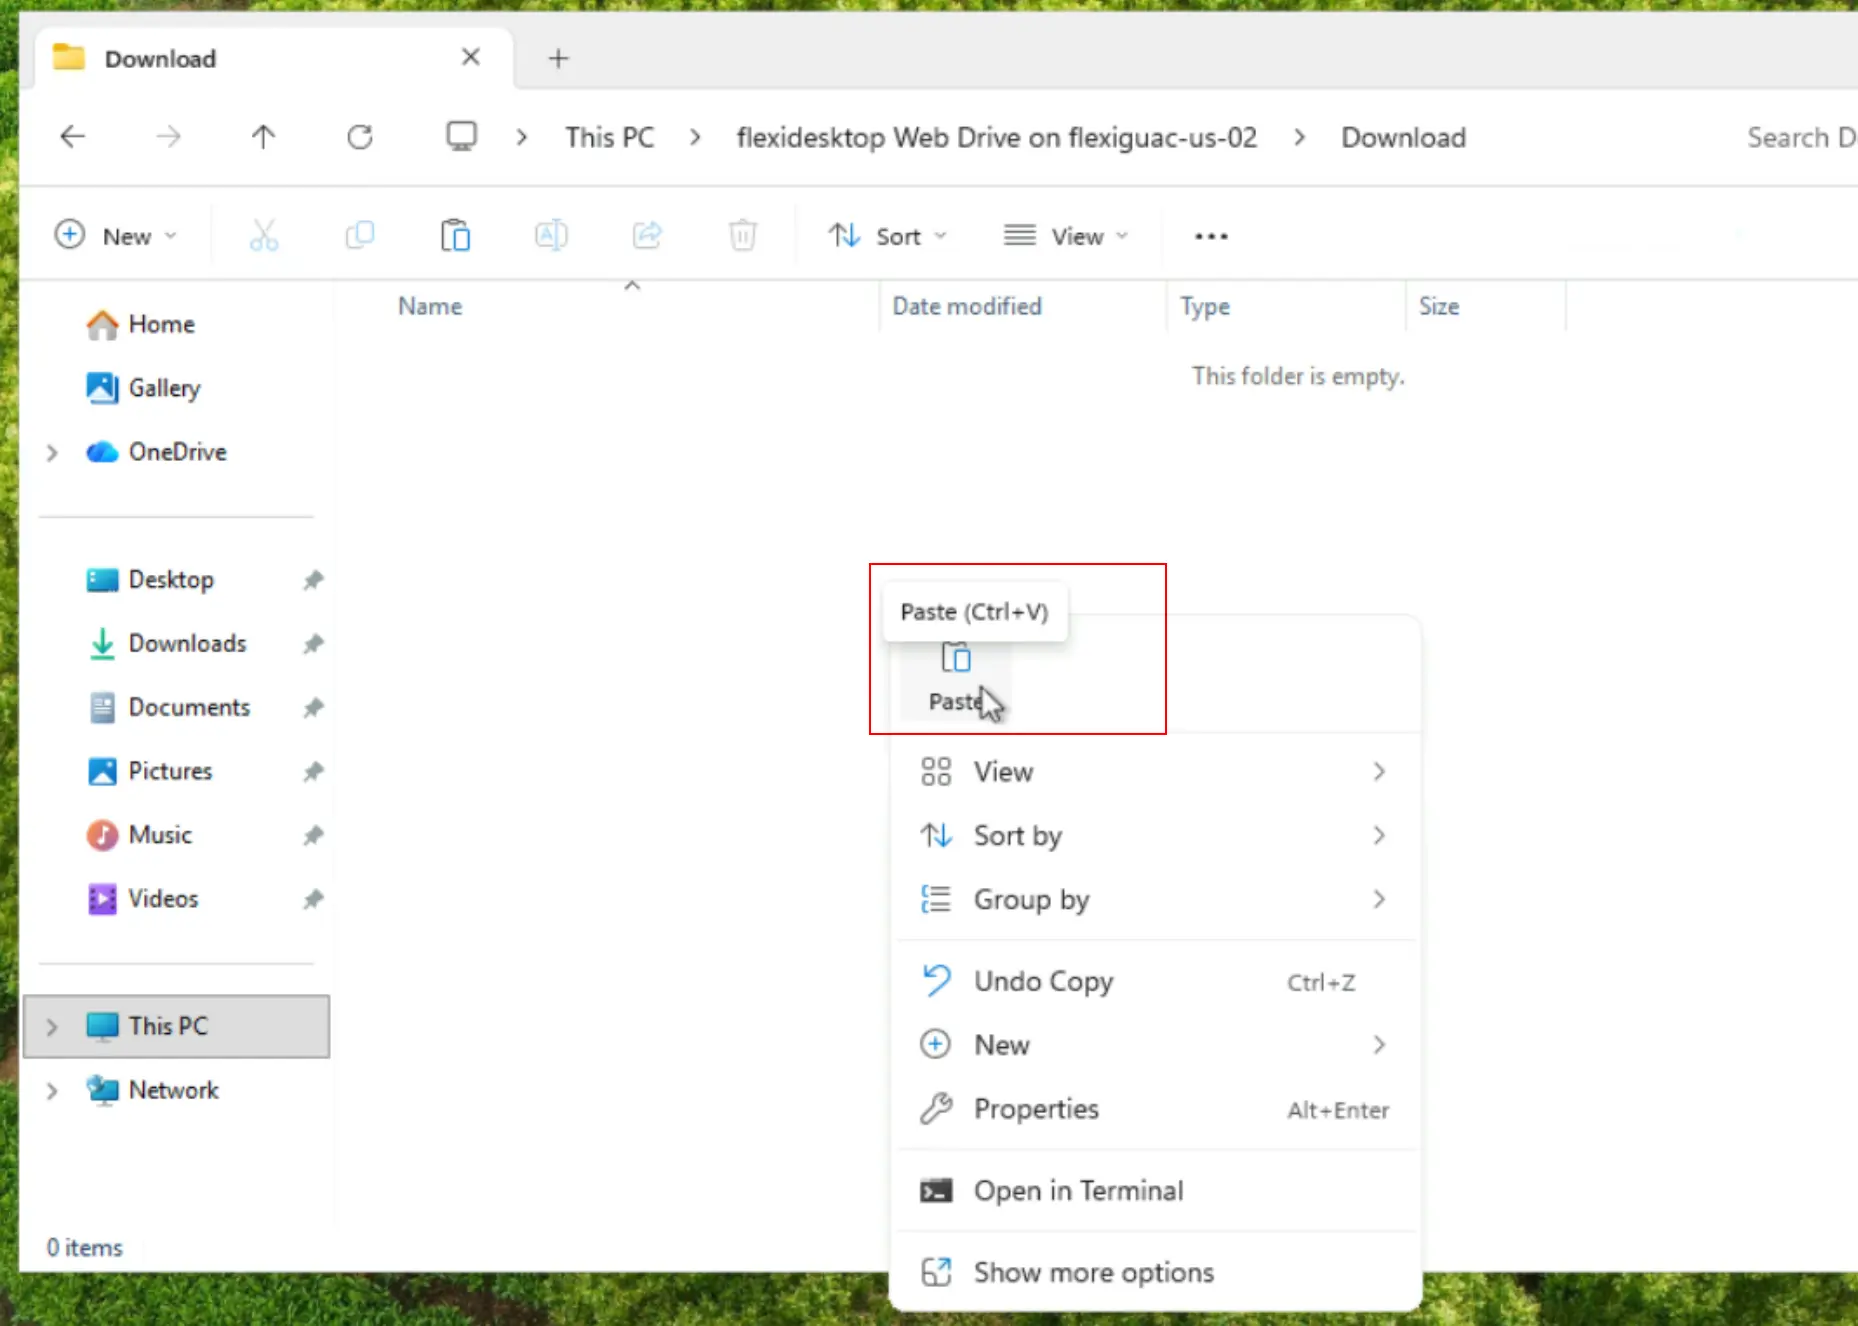Open the toolbar View dropdown

(x=1066, y=236)
